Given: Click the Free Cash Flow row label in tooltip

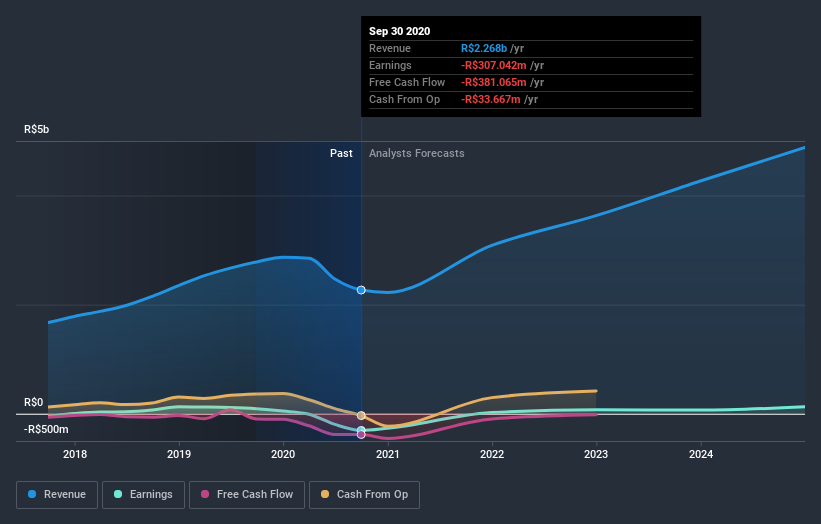Looking at the screenshot, I should click(407, 82).
